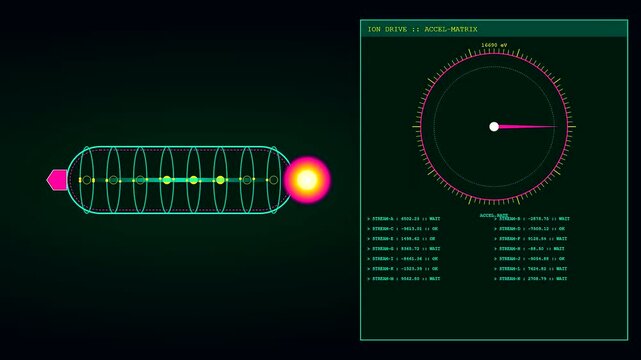641x360 pixels.
Task: Expand the STREAM-A row arrow
Action: pyautogui.click(x=369, y=219)
